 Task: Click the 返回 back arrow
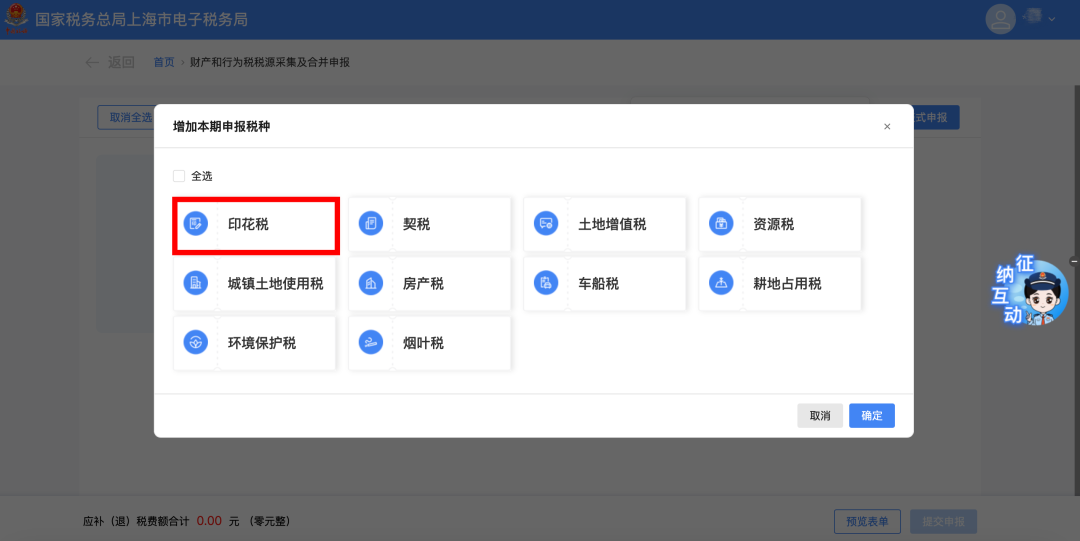tap(92, 63)
